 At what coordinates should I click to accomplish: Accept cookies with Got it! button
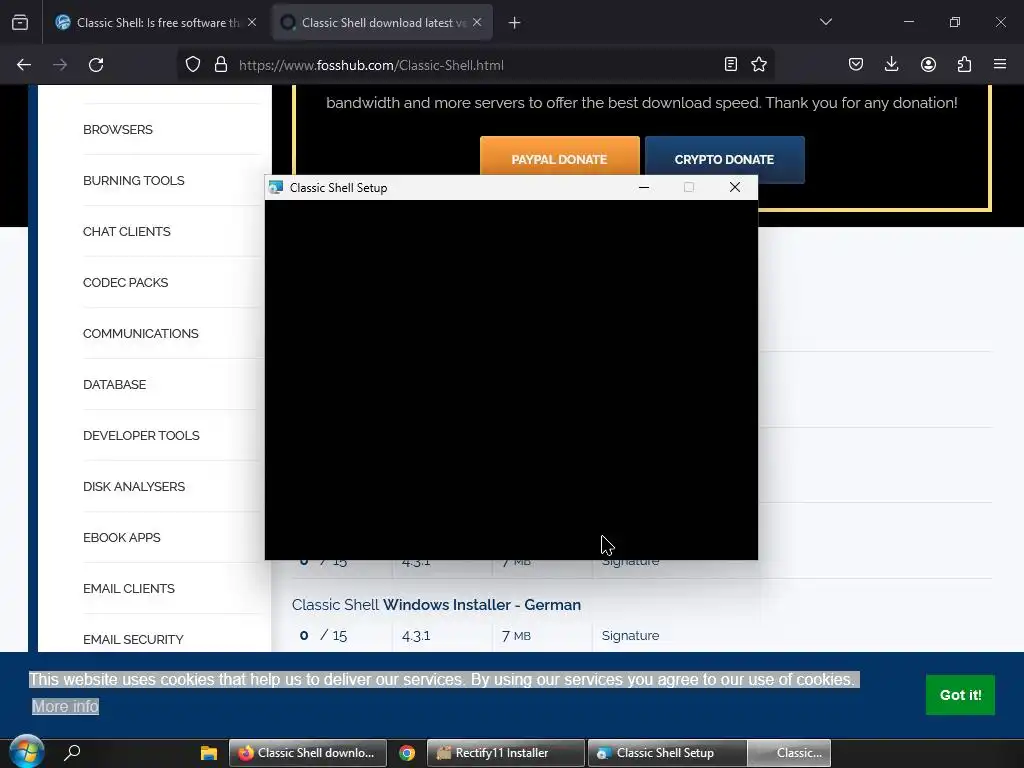click(x=960, y=695)
